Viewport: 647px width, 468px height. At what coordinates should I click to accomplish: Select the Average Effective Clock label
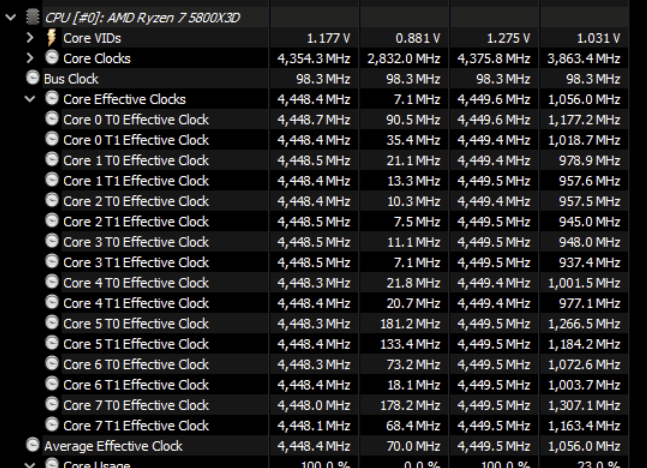[x=113, y=447]
